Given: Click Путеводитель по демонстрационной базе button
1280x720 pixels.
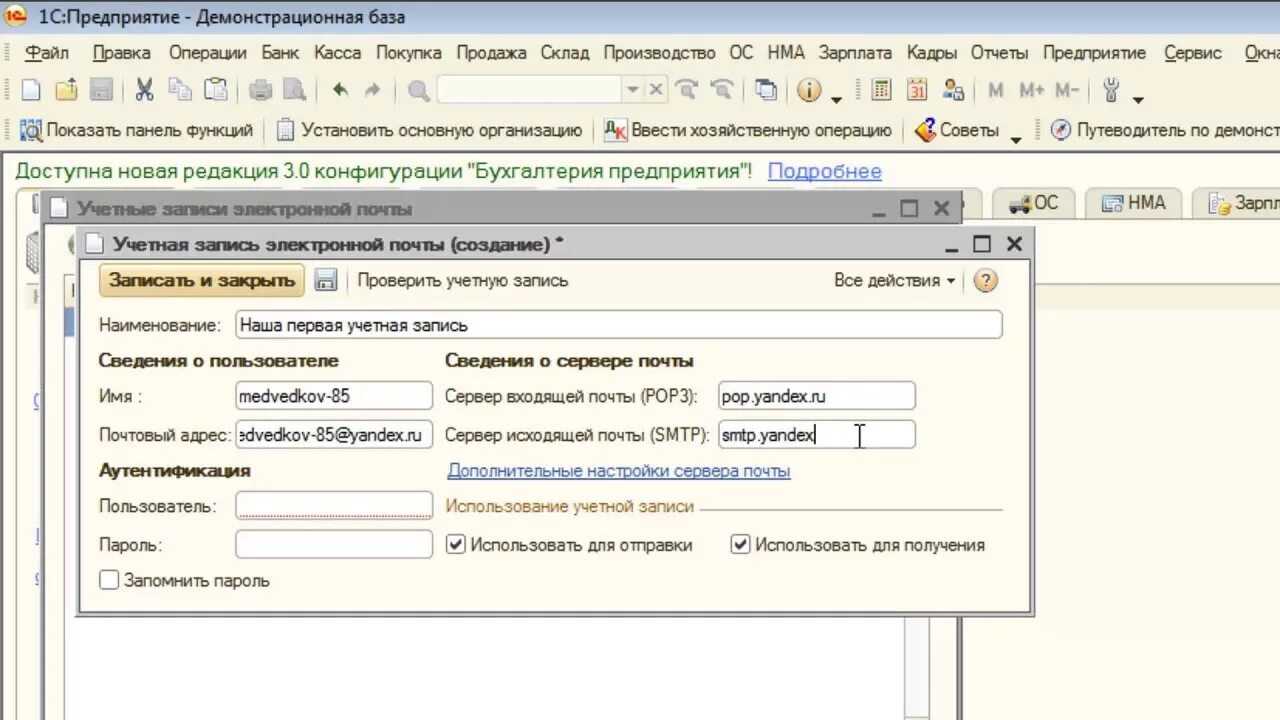Looking at the screenshot, I should click(1164, 130).
